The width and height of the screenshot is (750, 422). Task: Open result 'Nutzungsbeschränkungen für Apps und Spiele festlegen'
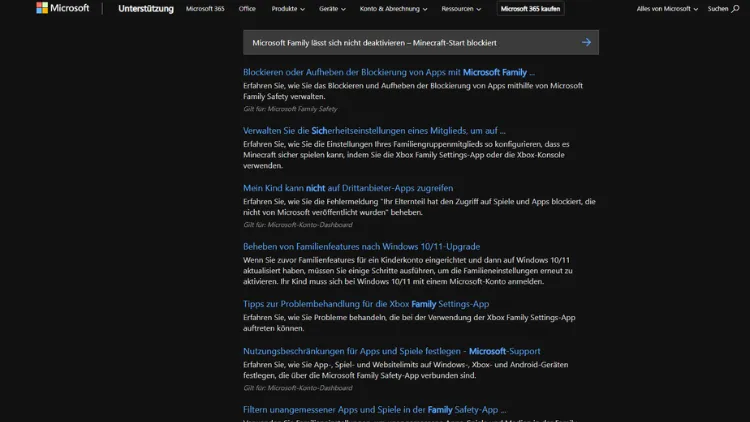click(x=391, y=351)
